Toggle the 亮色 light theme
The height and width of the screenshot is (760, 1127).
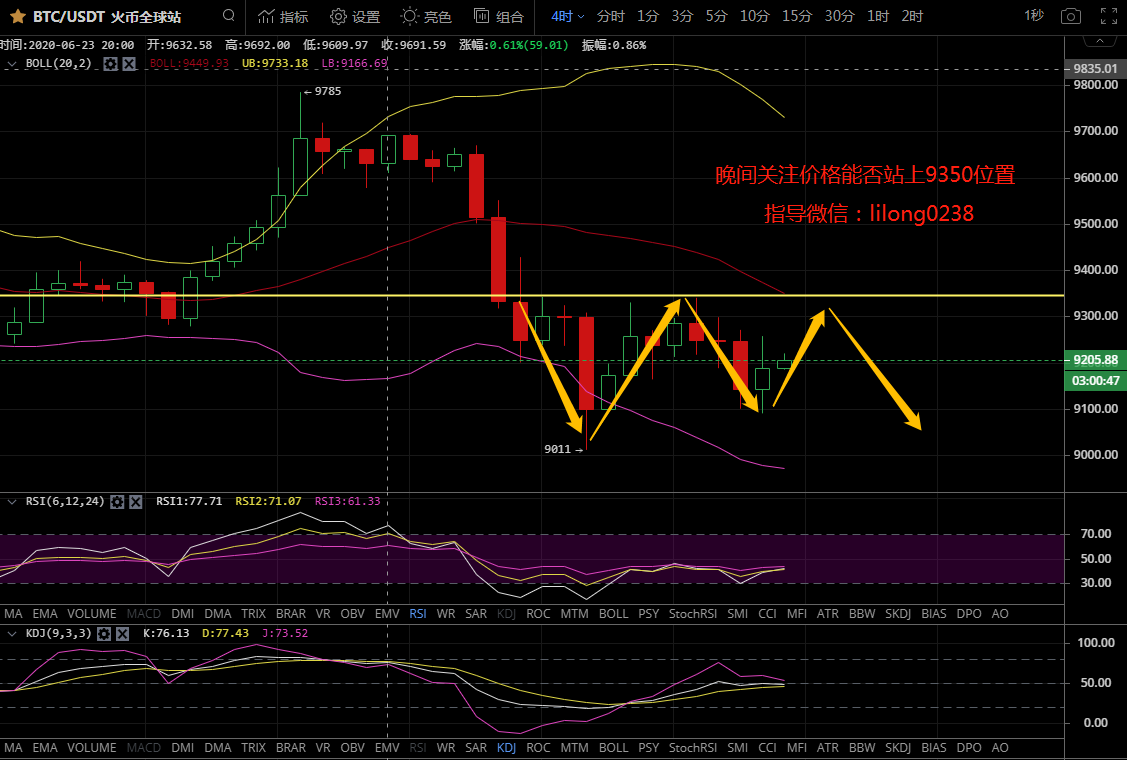point(426,16)
